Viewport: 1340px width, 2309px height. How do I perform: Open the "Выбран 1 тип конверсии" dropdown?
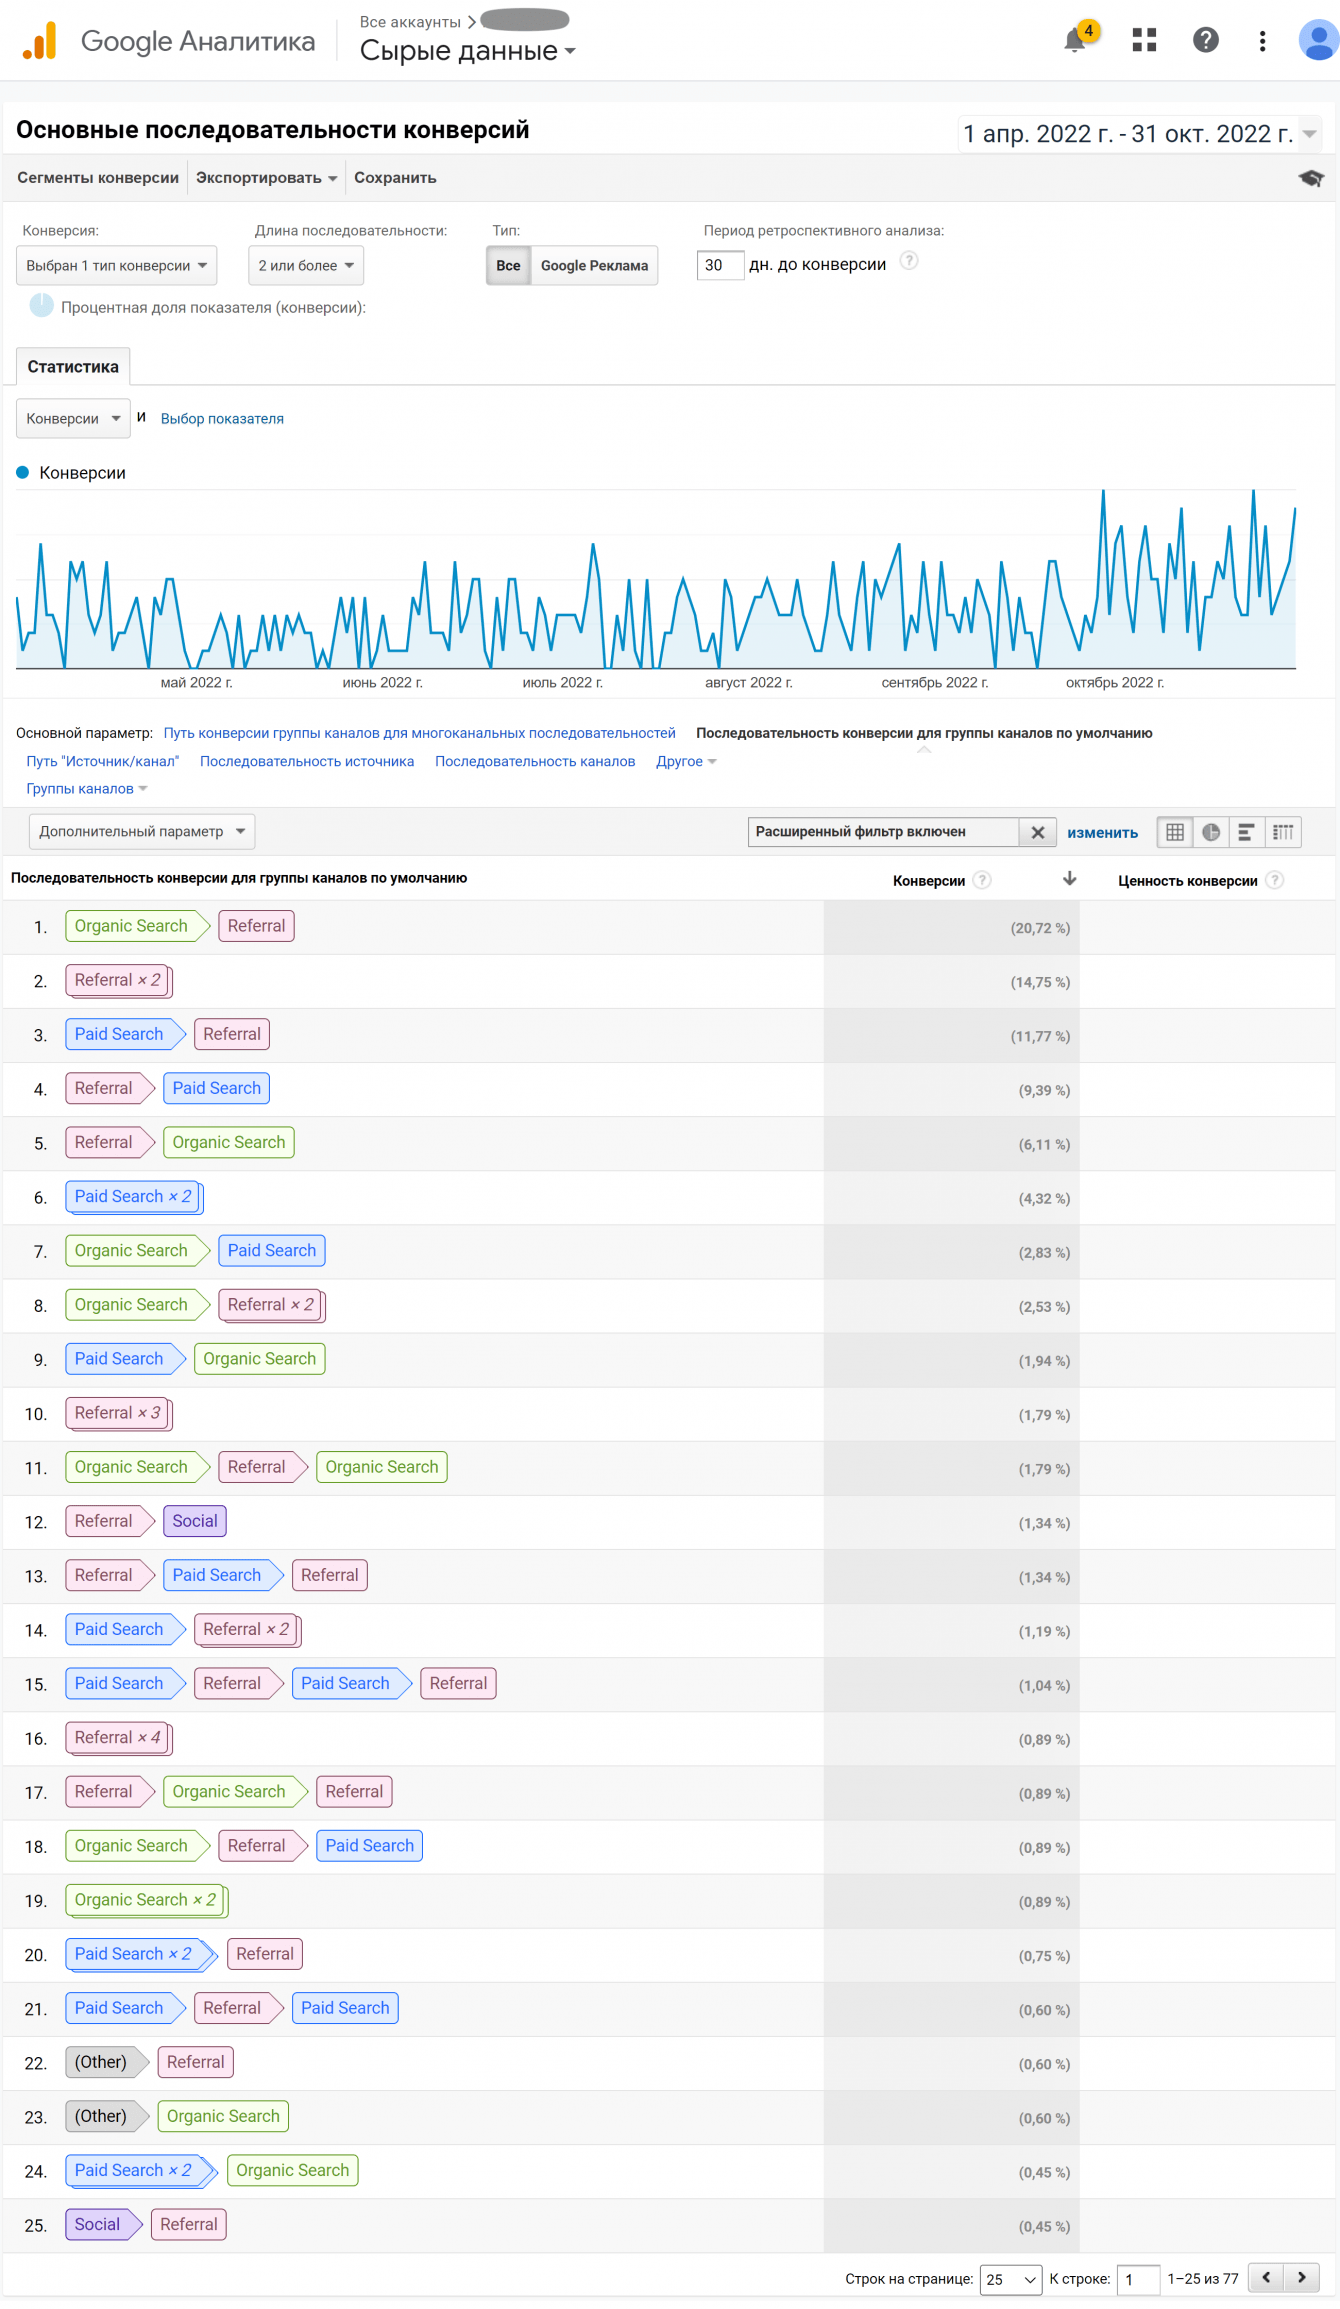(116, 266)
